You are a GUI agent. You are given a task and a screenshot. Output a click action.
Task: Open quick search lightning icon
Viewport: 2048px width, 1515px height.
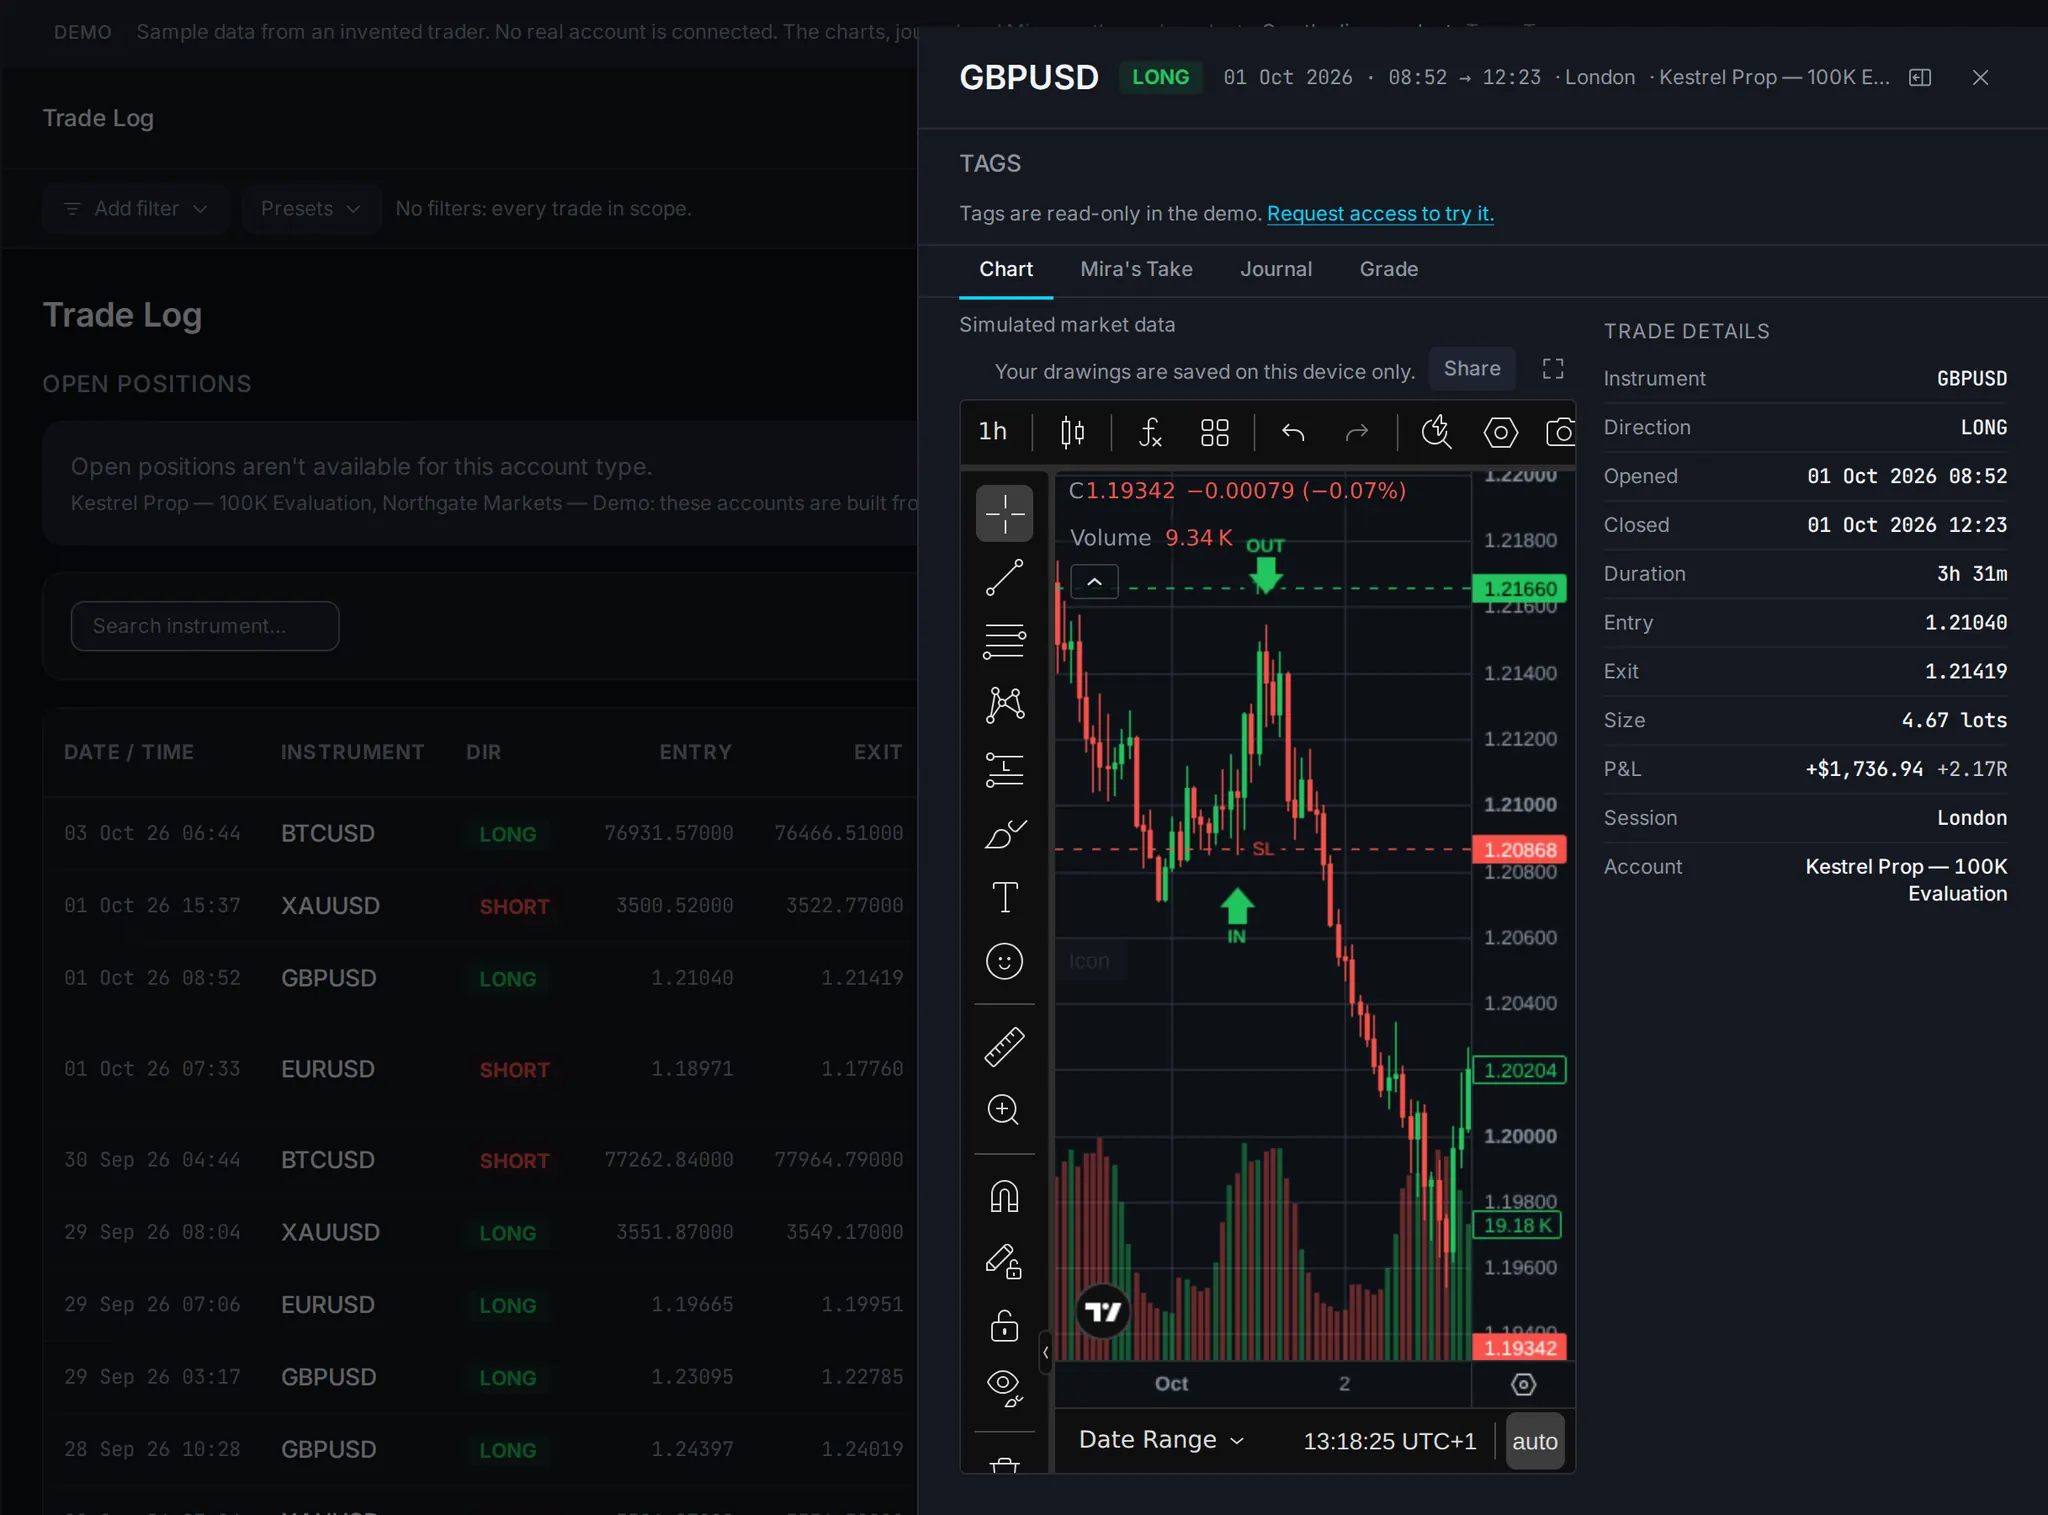(1436, 432)
